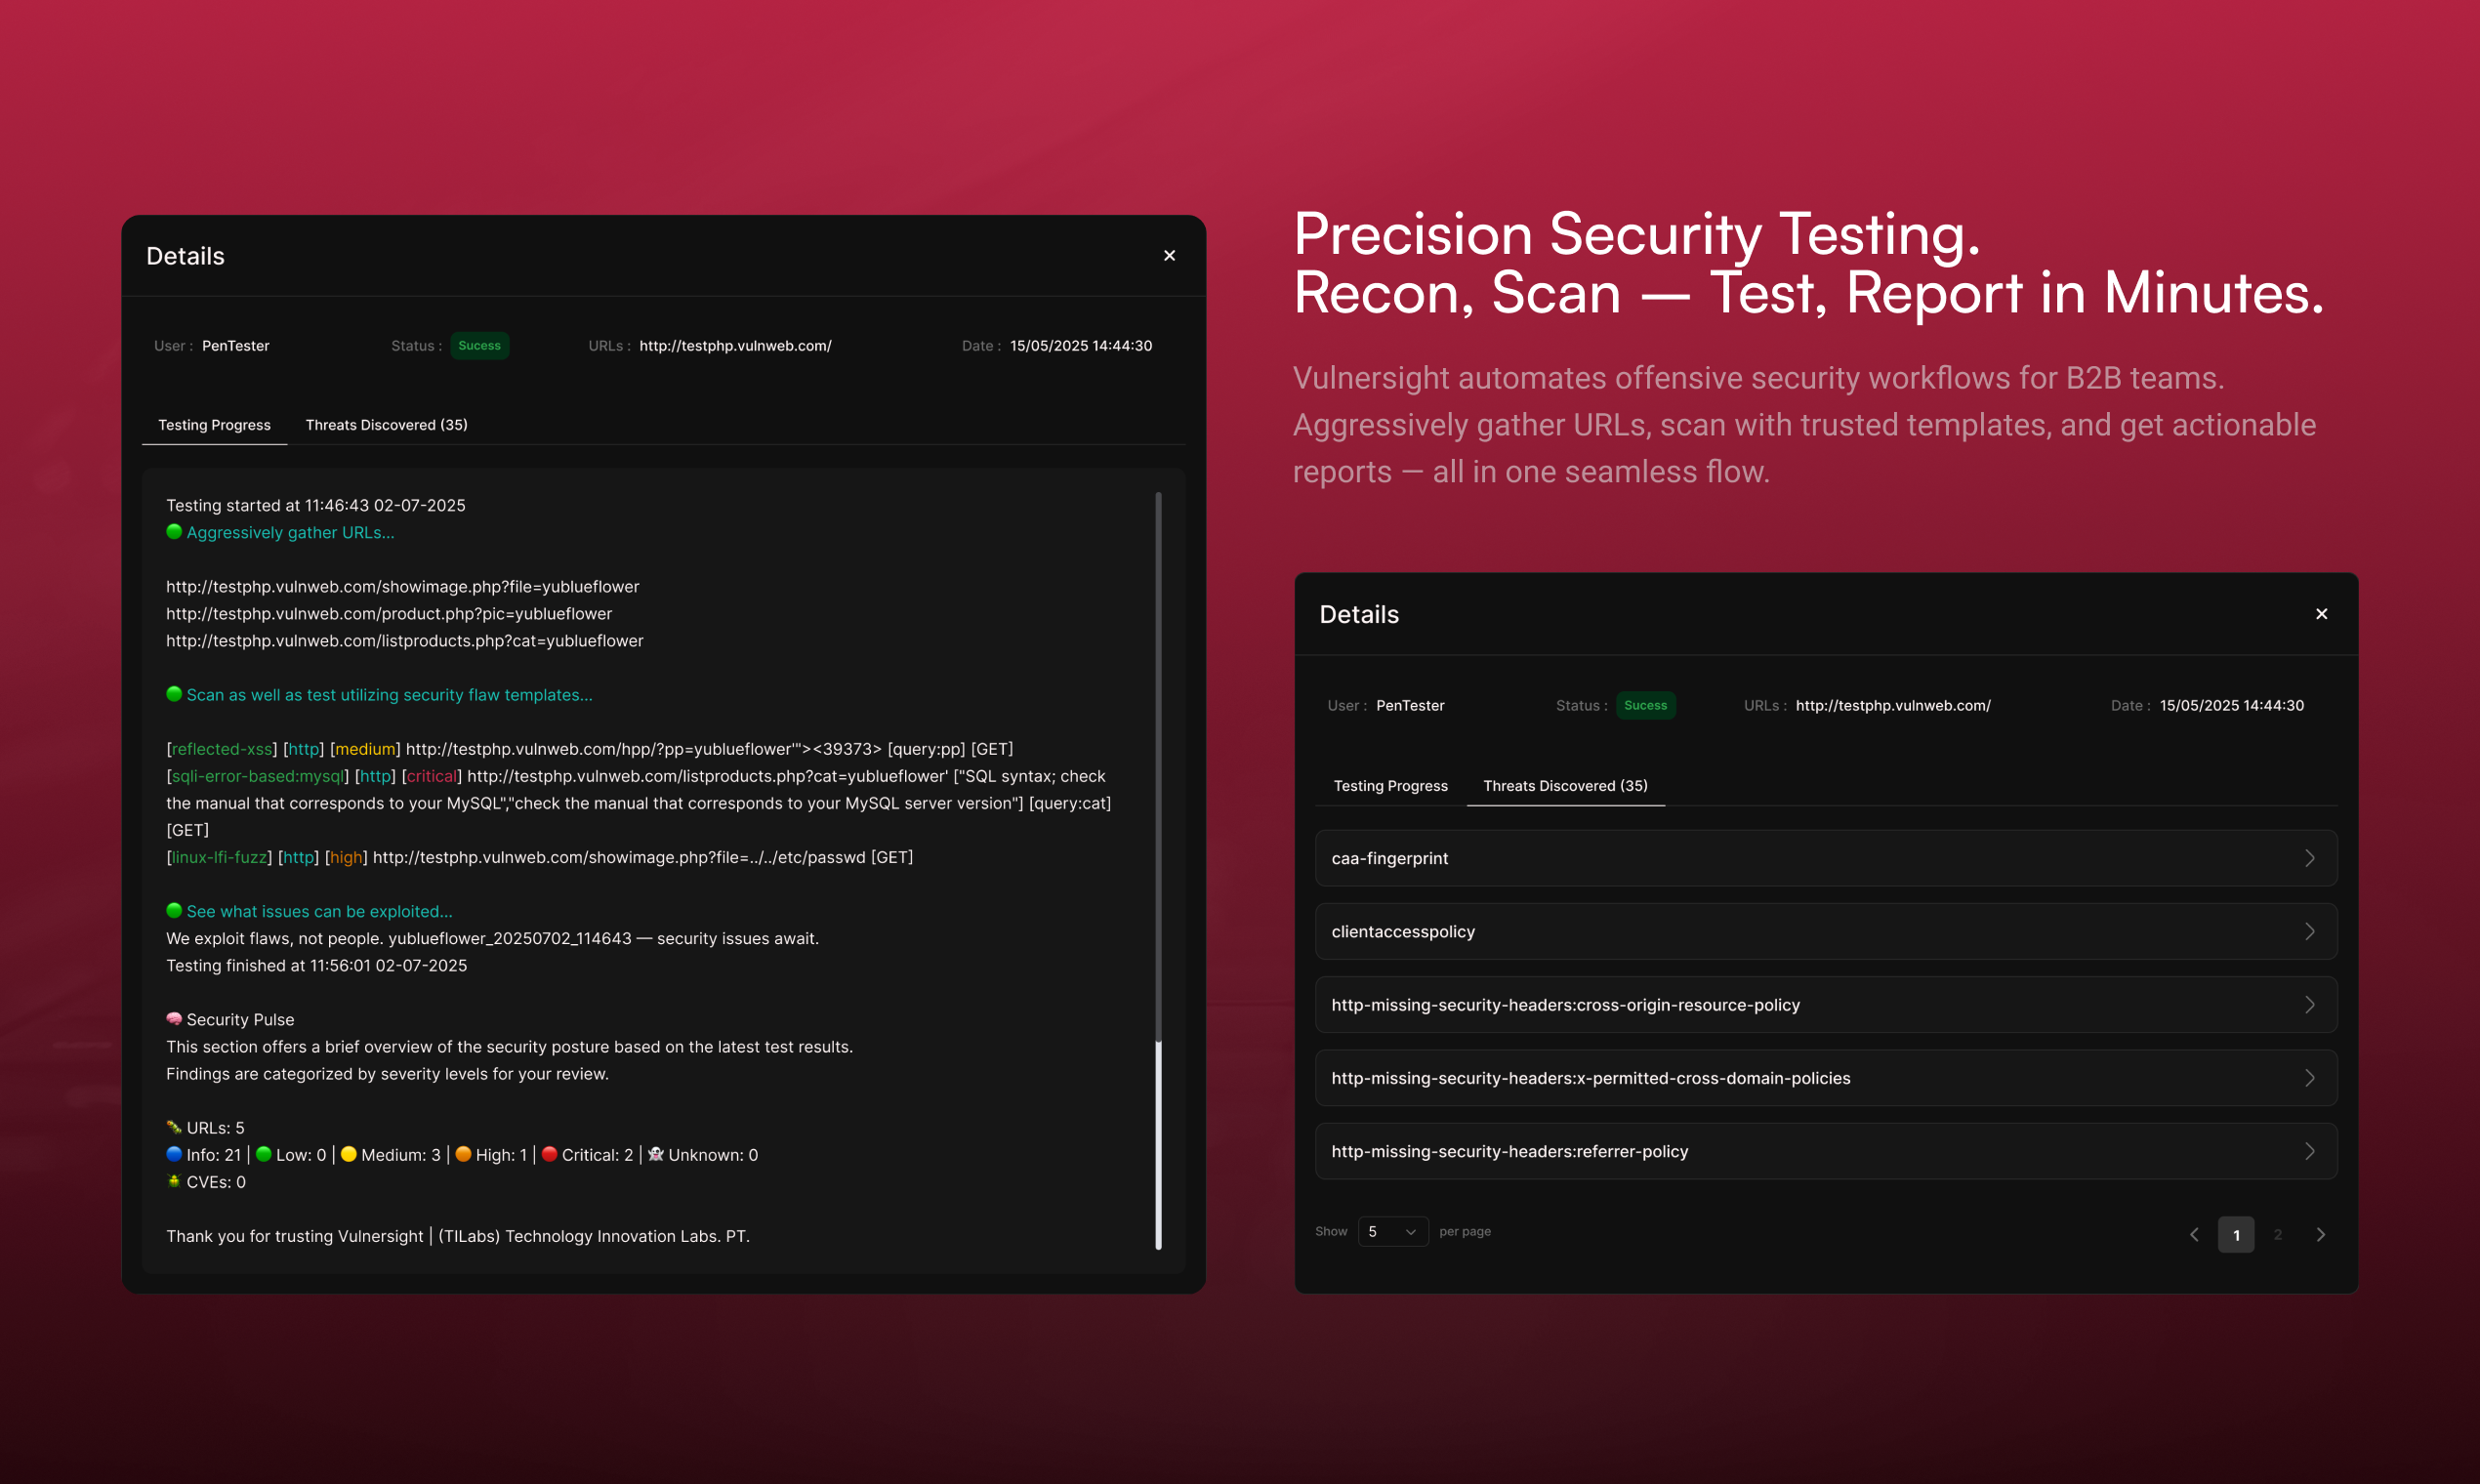The width and height of the screenshot is (2480, 1484).
Task: Click the high severity label
Action: coord(346,857)
